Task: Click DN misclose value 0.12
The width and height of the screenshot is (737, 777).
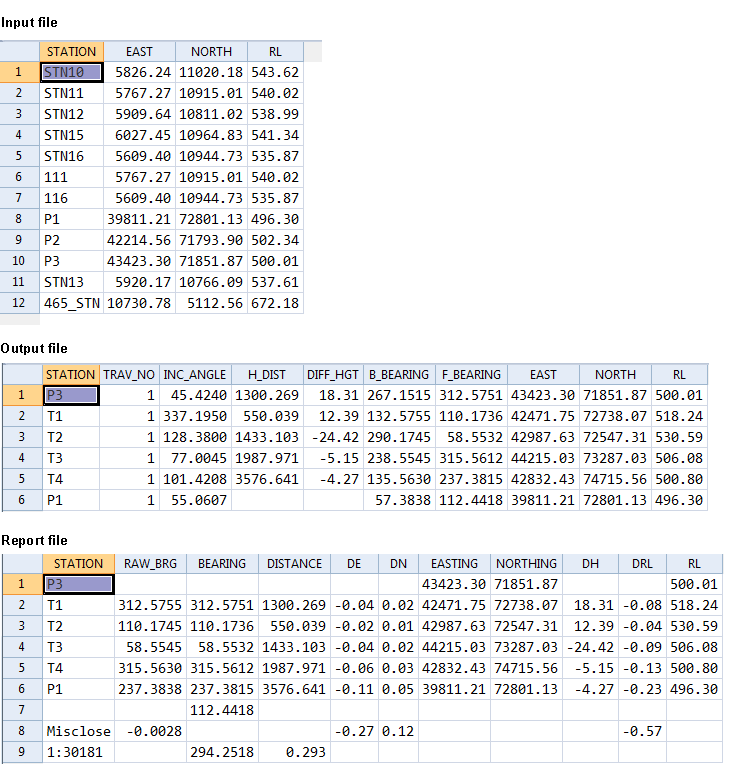Action: click(398, 731)
